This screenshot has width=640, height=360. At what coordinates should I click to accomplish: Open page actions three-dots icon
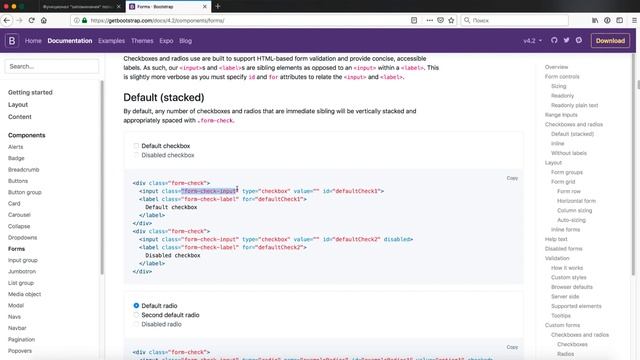click(x=429, y=20)
